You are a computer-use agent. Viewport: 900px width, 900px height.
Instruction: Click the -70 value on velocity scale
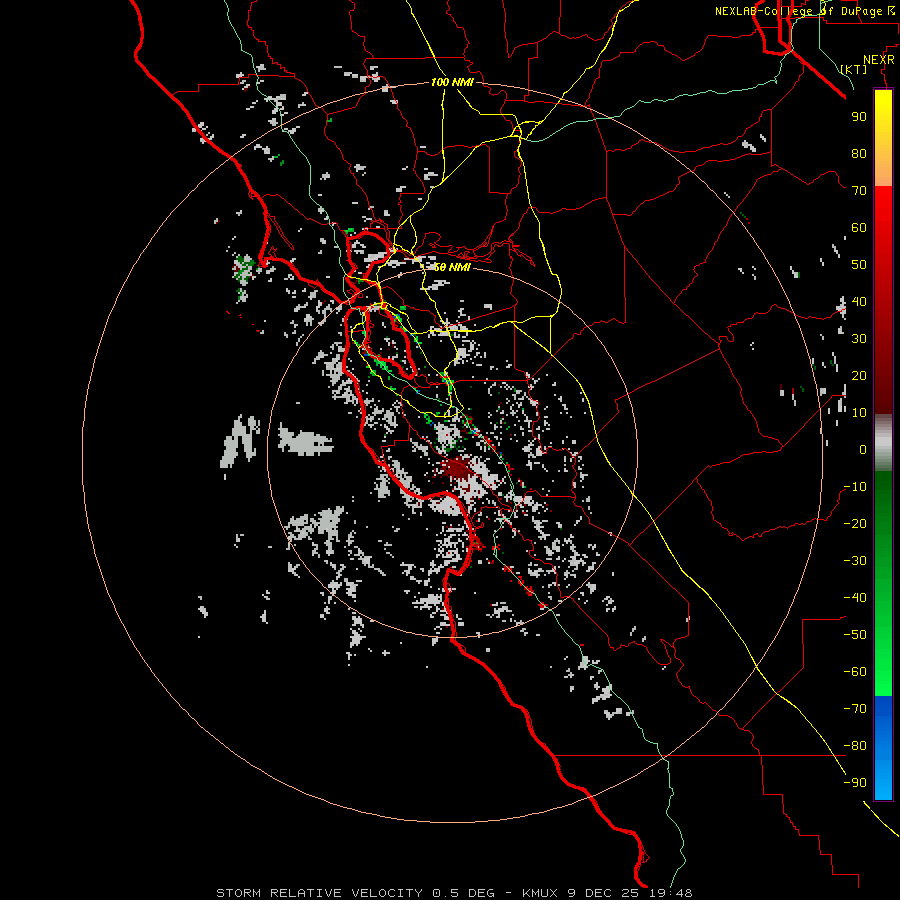(855, 708)
